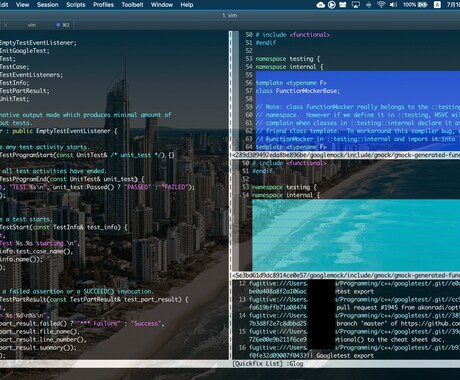Click the 'TestProgramStart(const UnitTest&' line

click(87, 155)
